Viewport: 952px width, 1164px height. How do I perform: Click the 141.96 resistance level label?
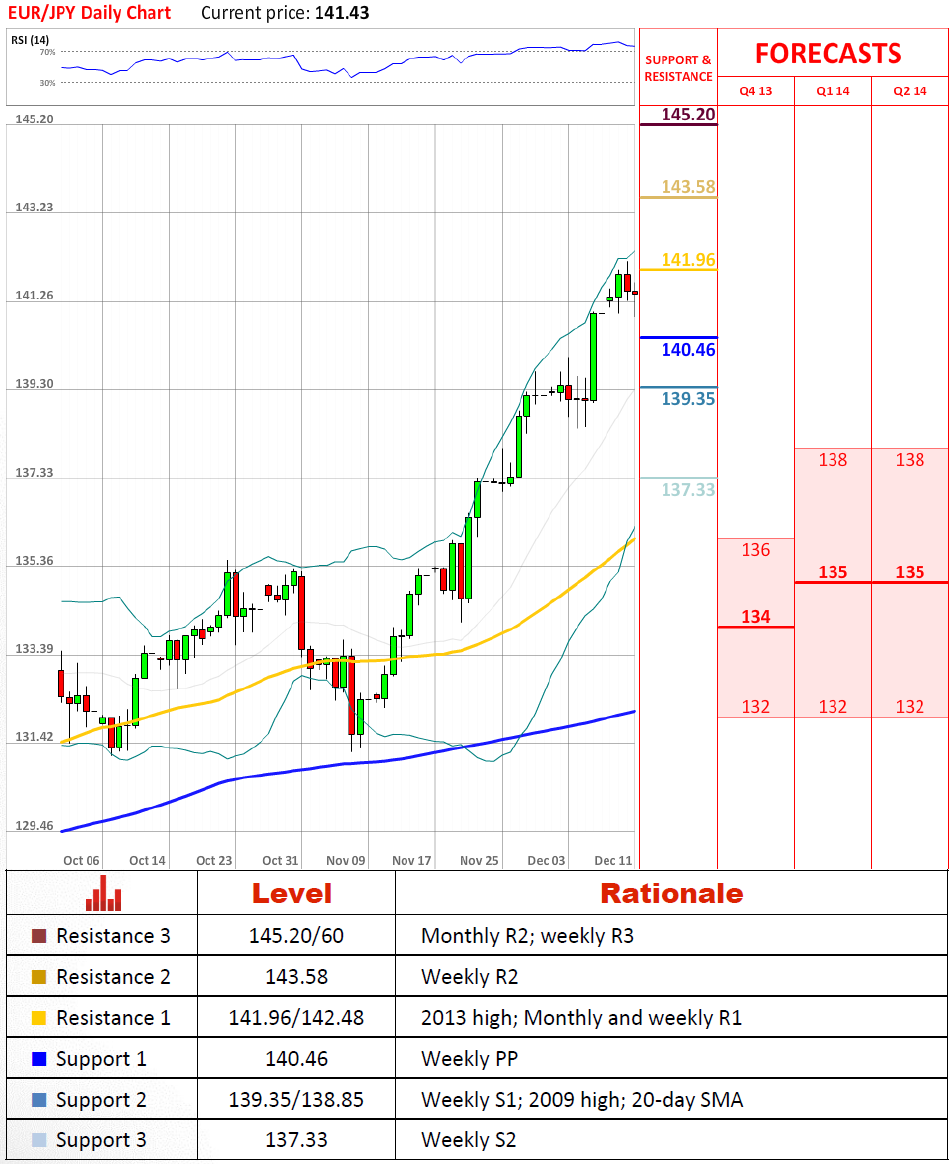point(688,260)
